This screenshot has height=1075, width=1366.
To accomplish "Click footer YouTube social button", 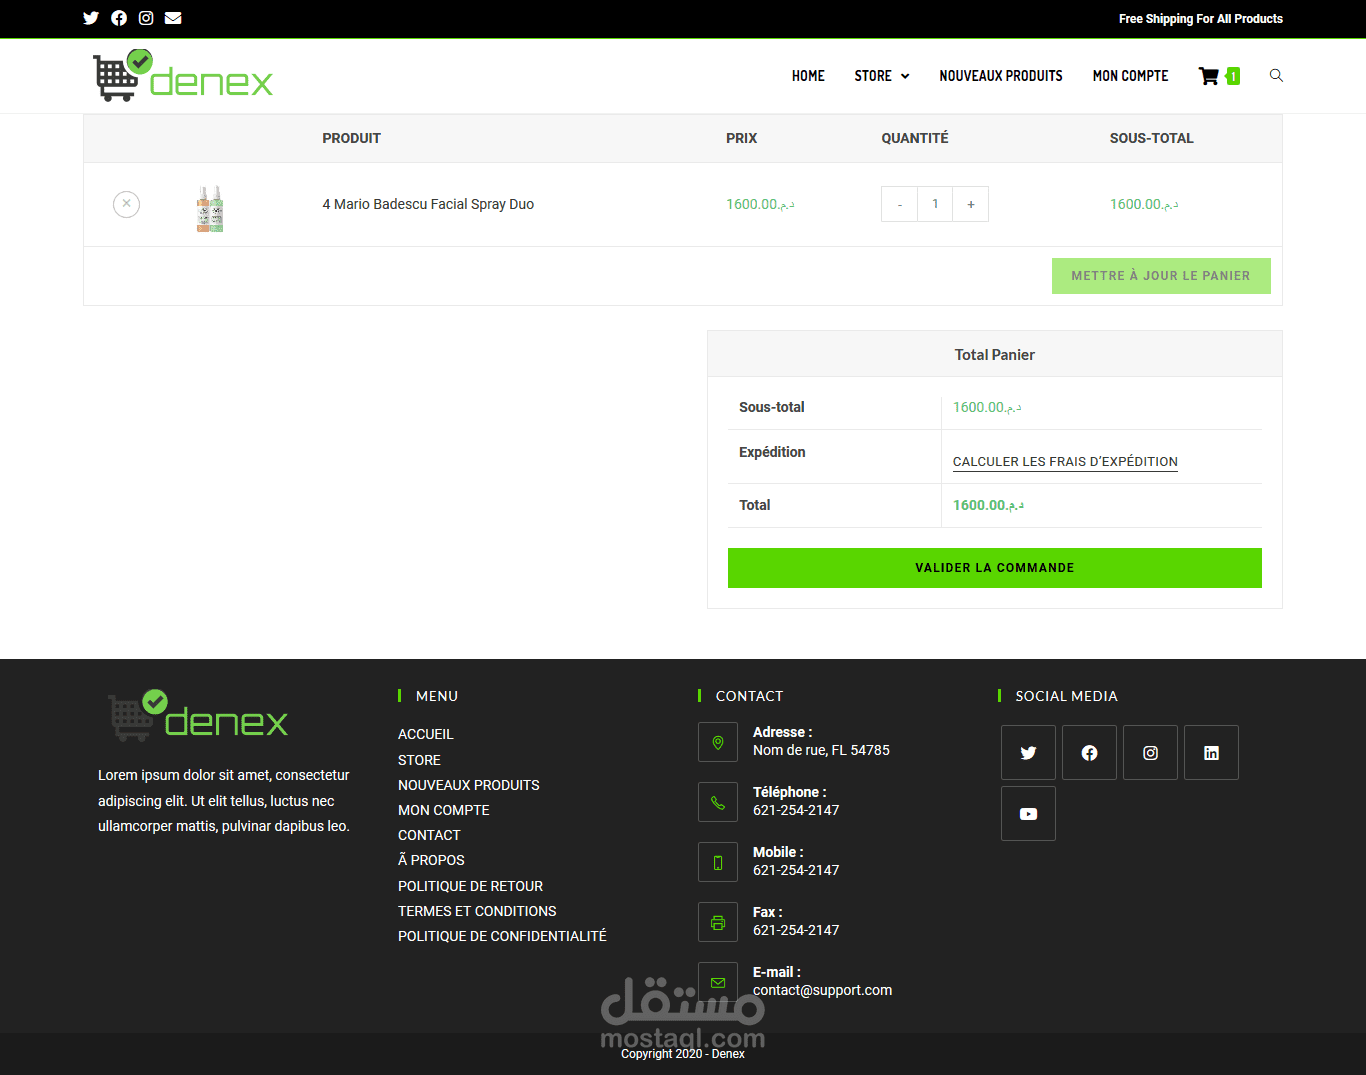I will 1028,814.
